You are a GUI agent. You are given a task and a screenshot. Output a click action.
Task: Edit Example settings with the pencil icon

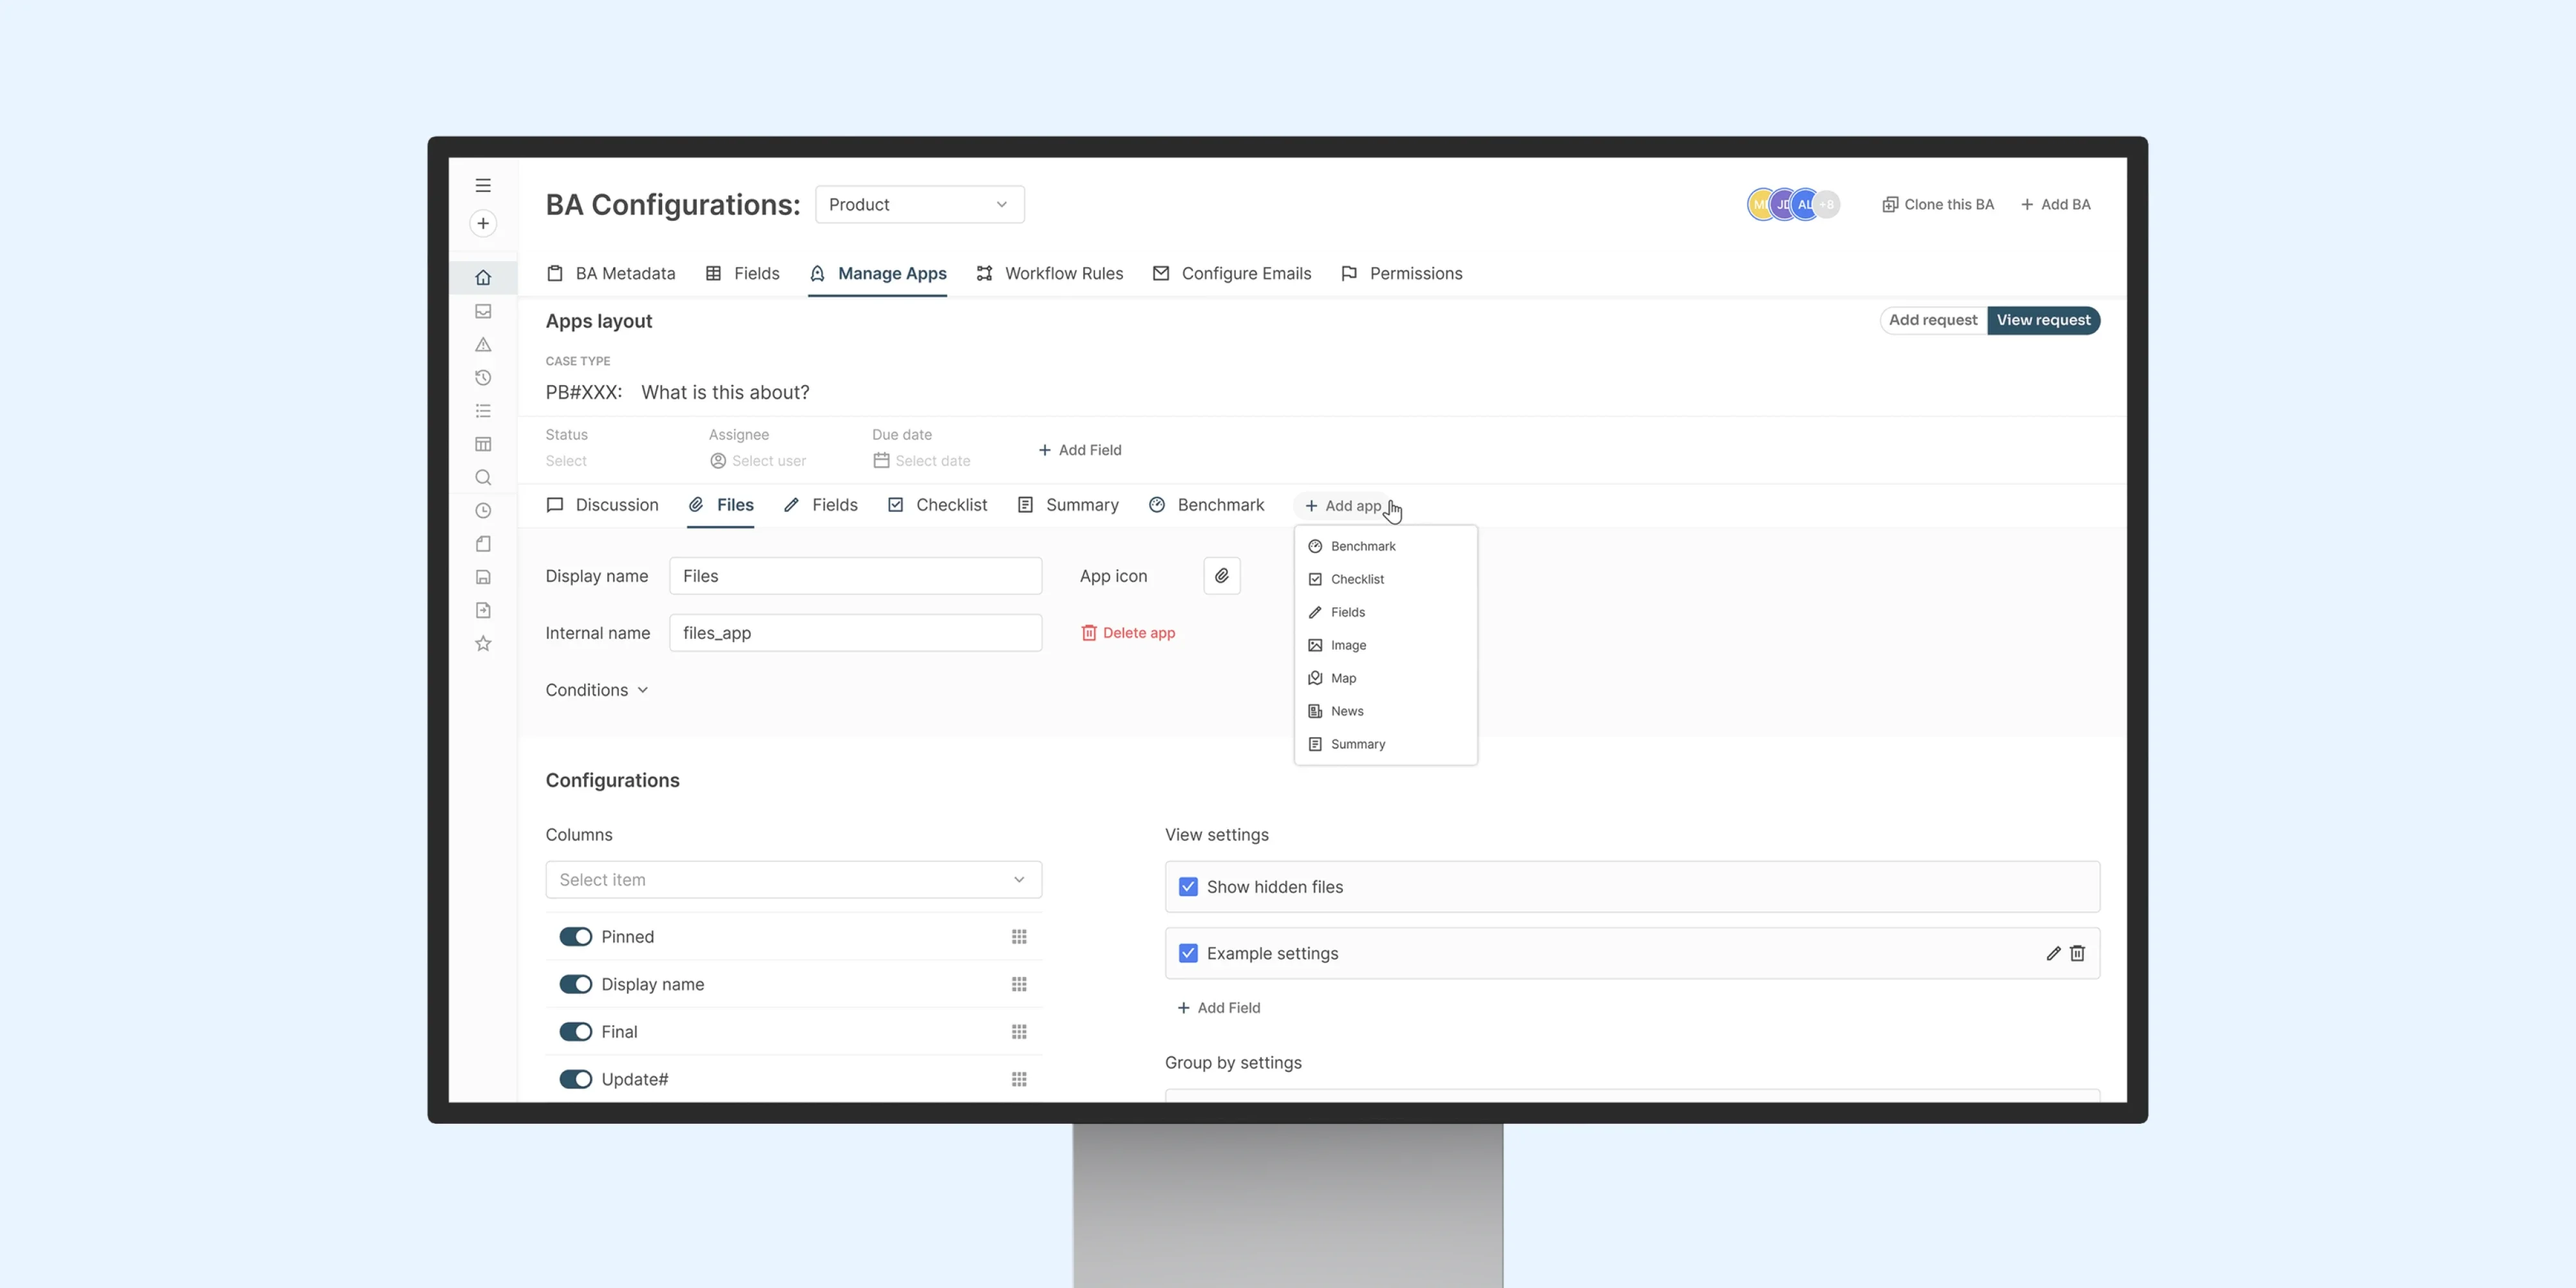coord(2053,953)
